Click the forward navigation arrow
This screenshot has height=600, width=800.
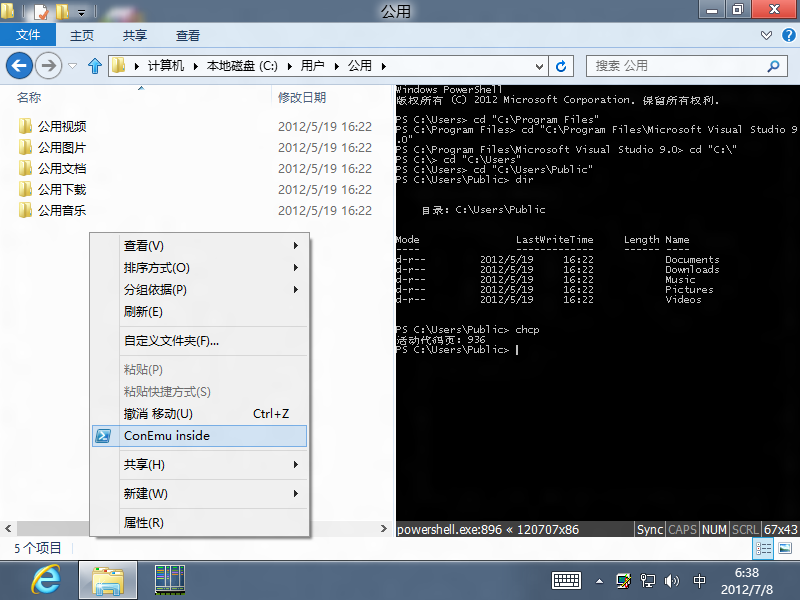(x=48, y=66)
